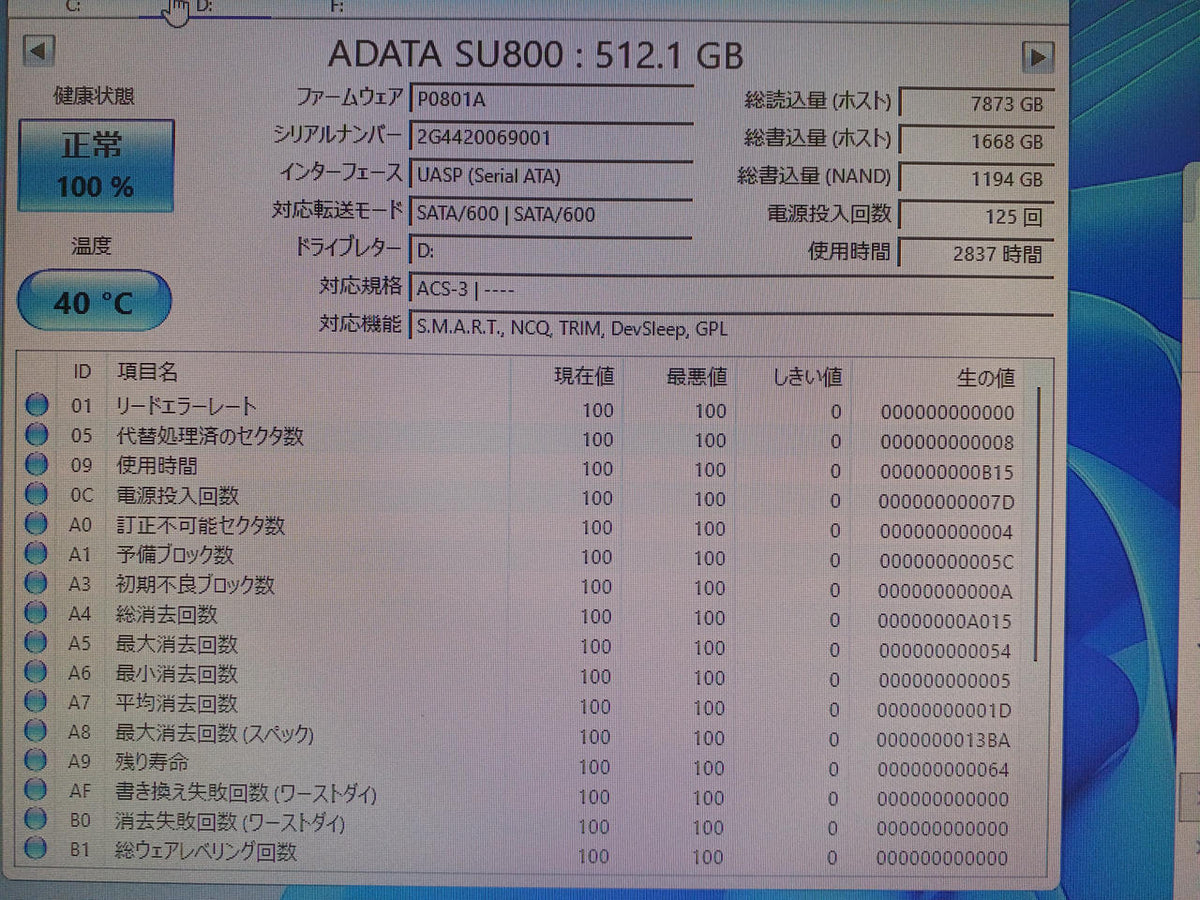
Task: Click the drive letter field D:
Action: click(x=551, y=250)
